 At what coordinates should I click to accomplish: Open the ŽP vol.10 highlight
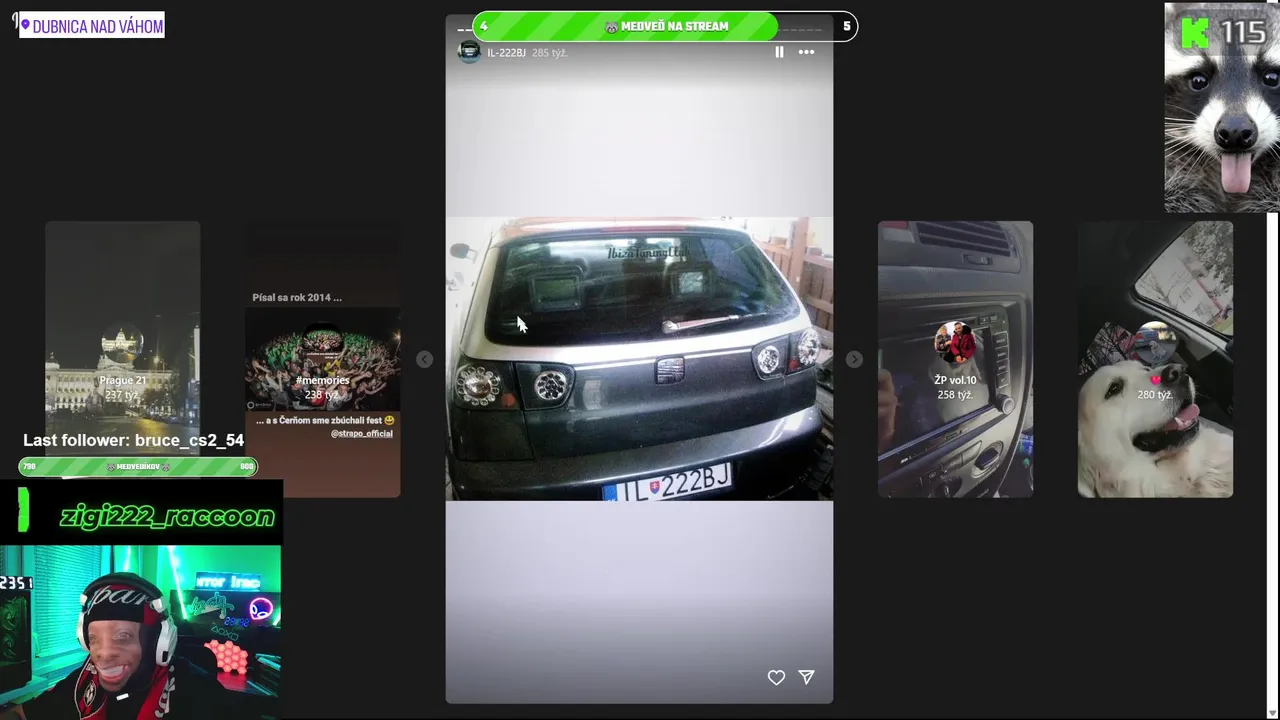(956, 359)
